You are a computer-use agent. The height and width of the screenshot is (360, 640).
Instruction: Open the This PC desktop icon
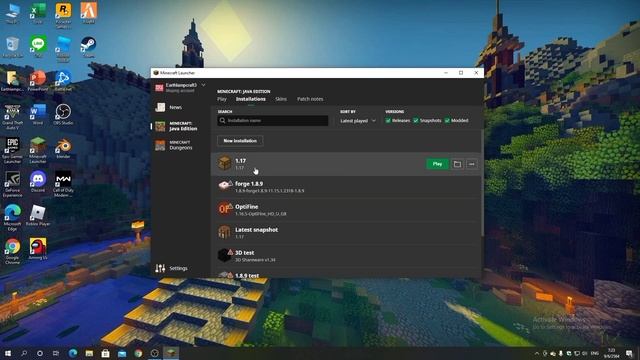coord(12,13)
